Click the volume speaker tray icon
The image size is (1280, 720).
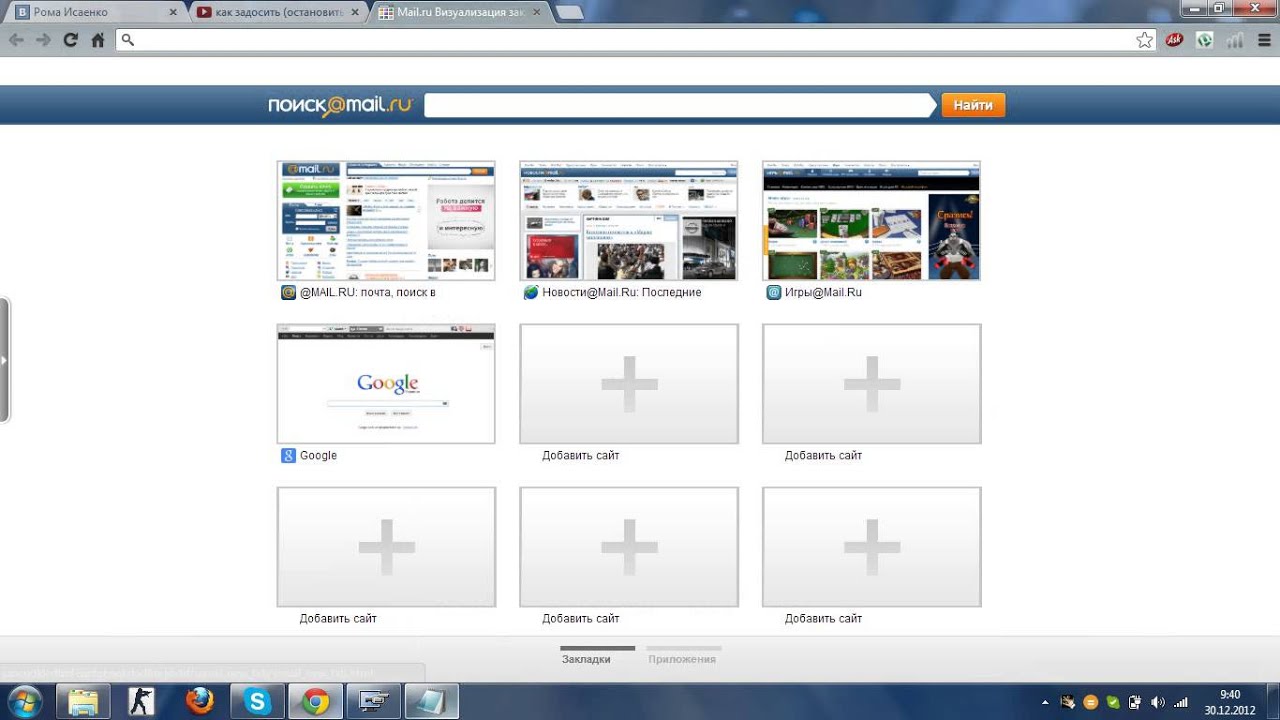(1158, 702)
